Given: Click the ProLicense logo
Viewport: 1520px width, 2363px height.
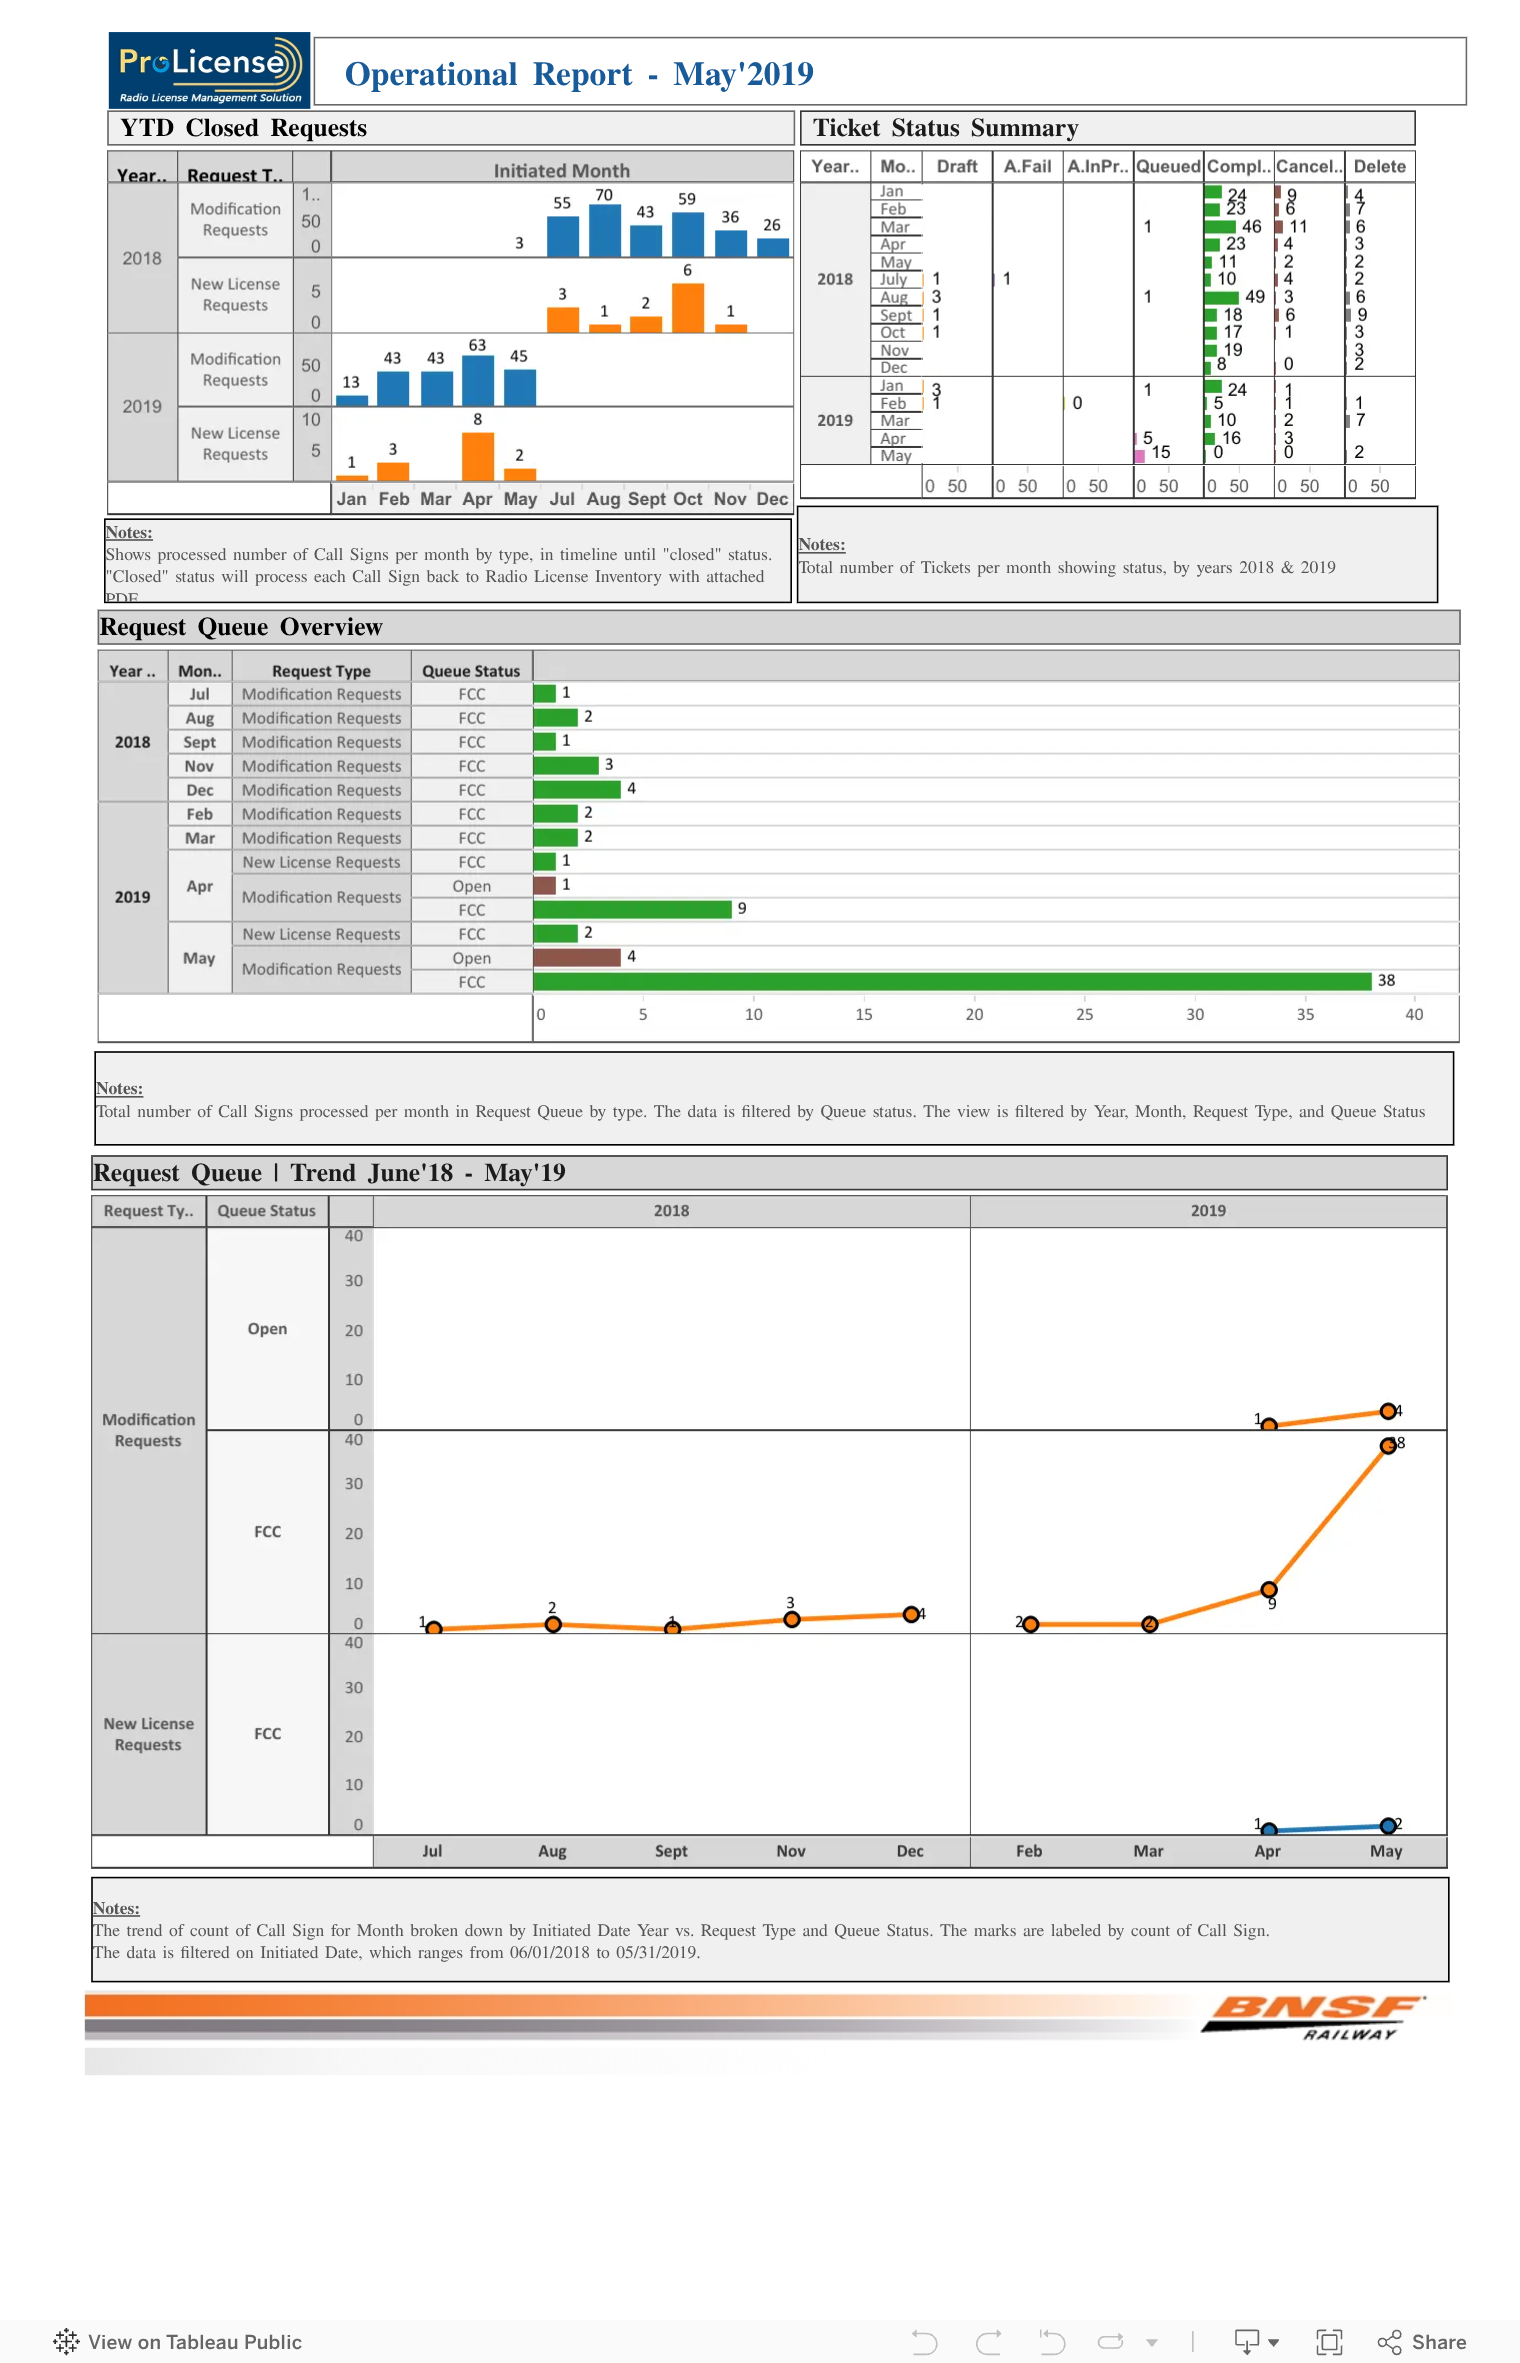Looking at the screenshot, I should [x=209, y=70].
